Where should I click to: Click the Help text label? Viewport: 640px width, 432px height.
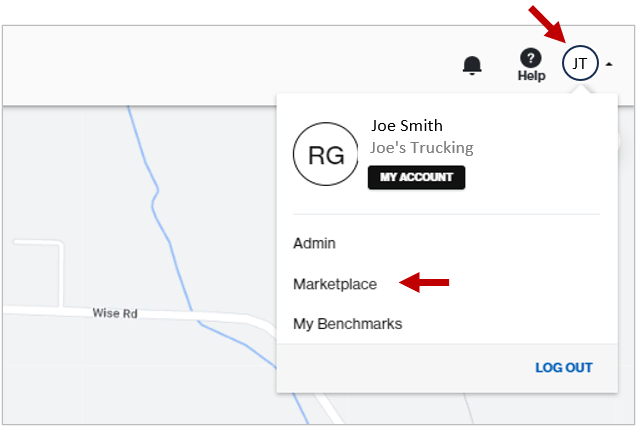click(x=531, y=76)
